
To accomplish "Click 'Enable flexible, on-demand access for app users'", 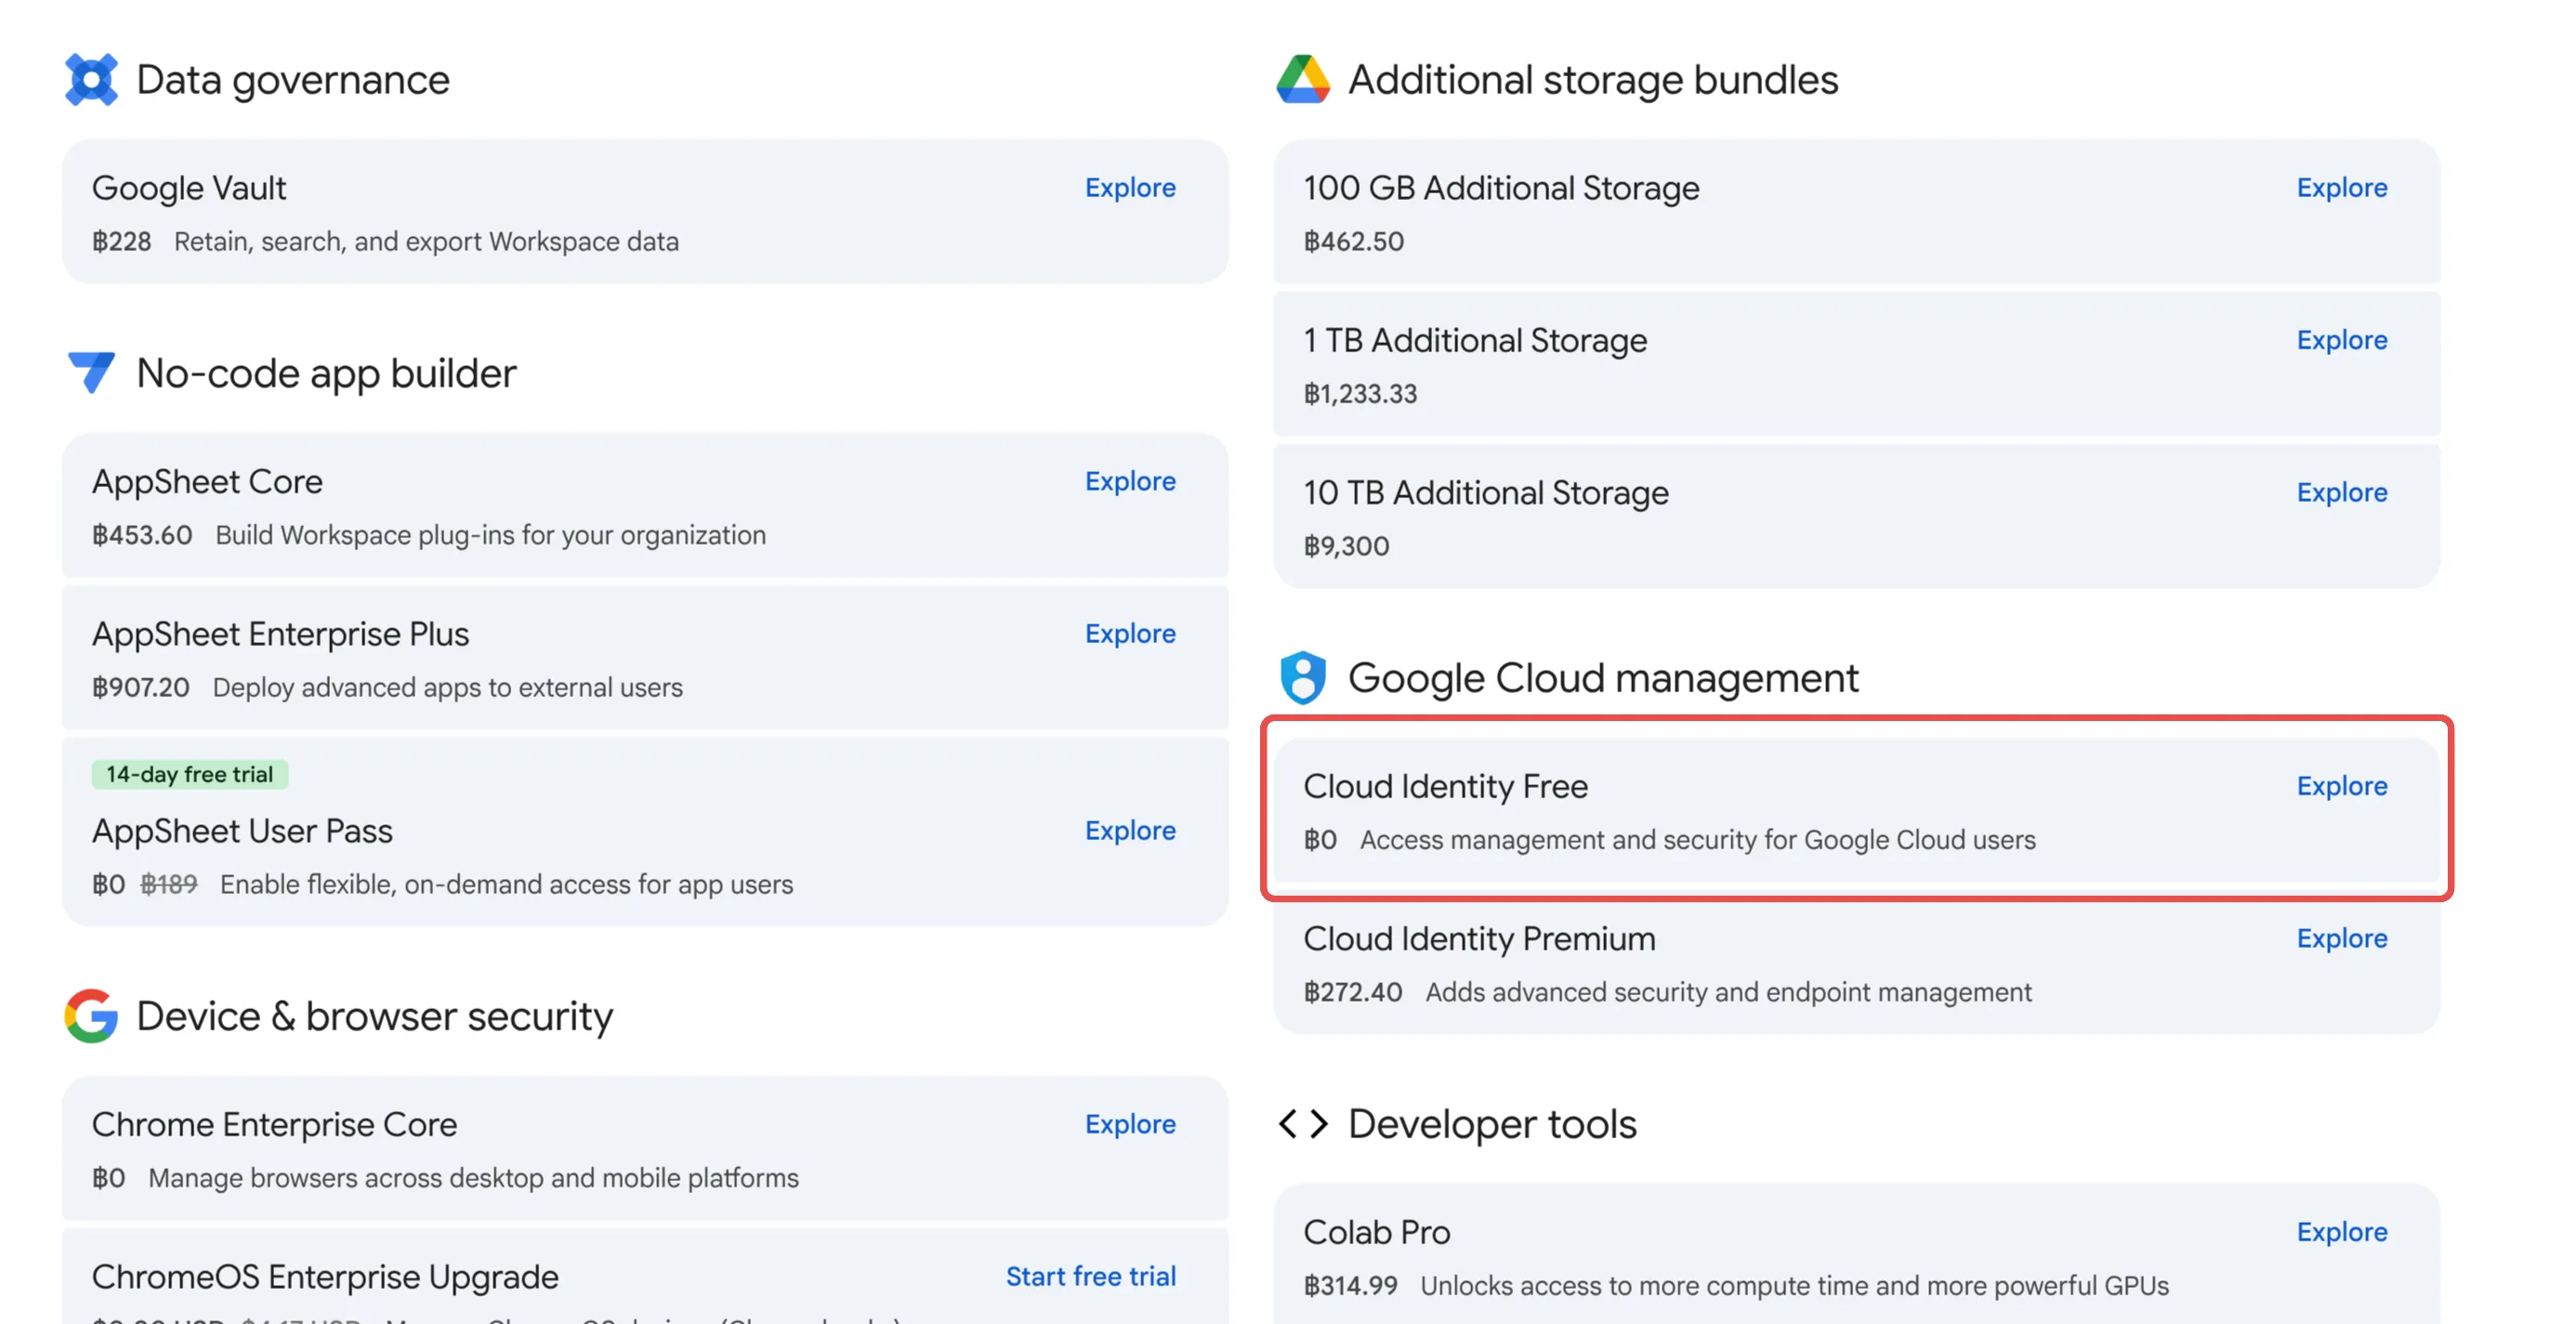I will click(x=506, y=884).
